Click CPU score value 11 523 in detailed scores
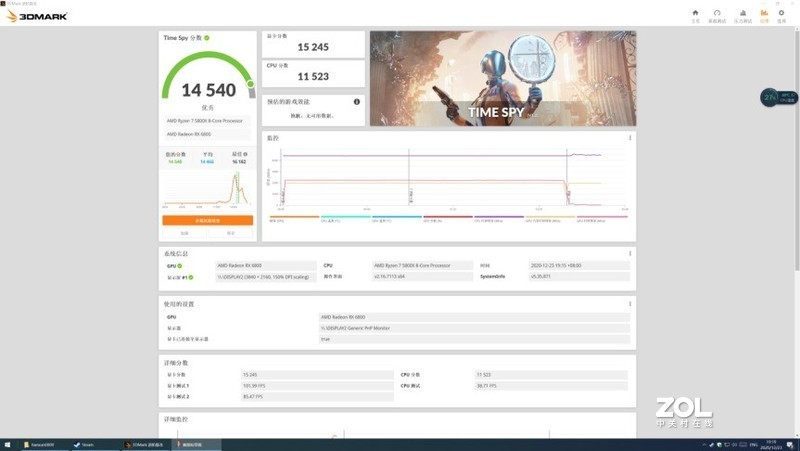Image resolution: width=800 pixels, height=451 pixels. point(551,375)
